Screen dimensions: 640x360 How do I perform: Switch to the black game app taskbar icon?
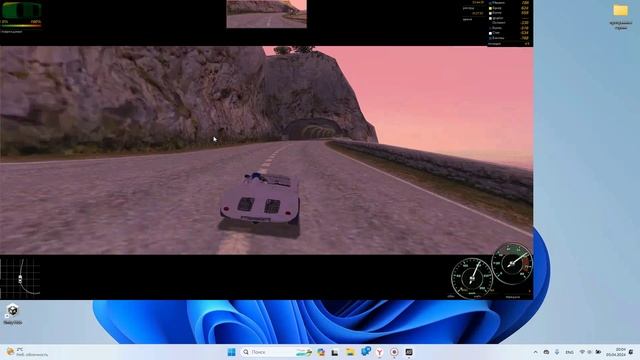pyautogui.click(x=409, y=352)
